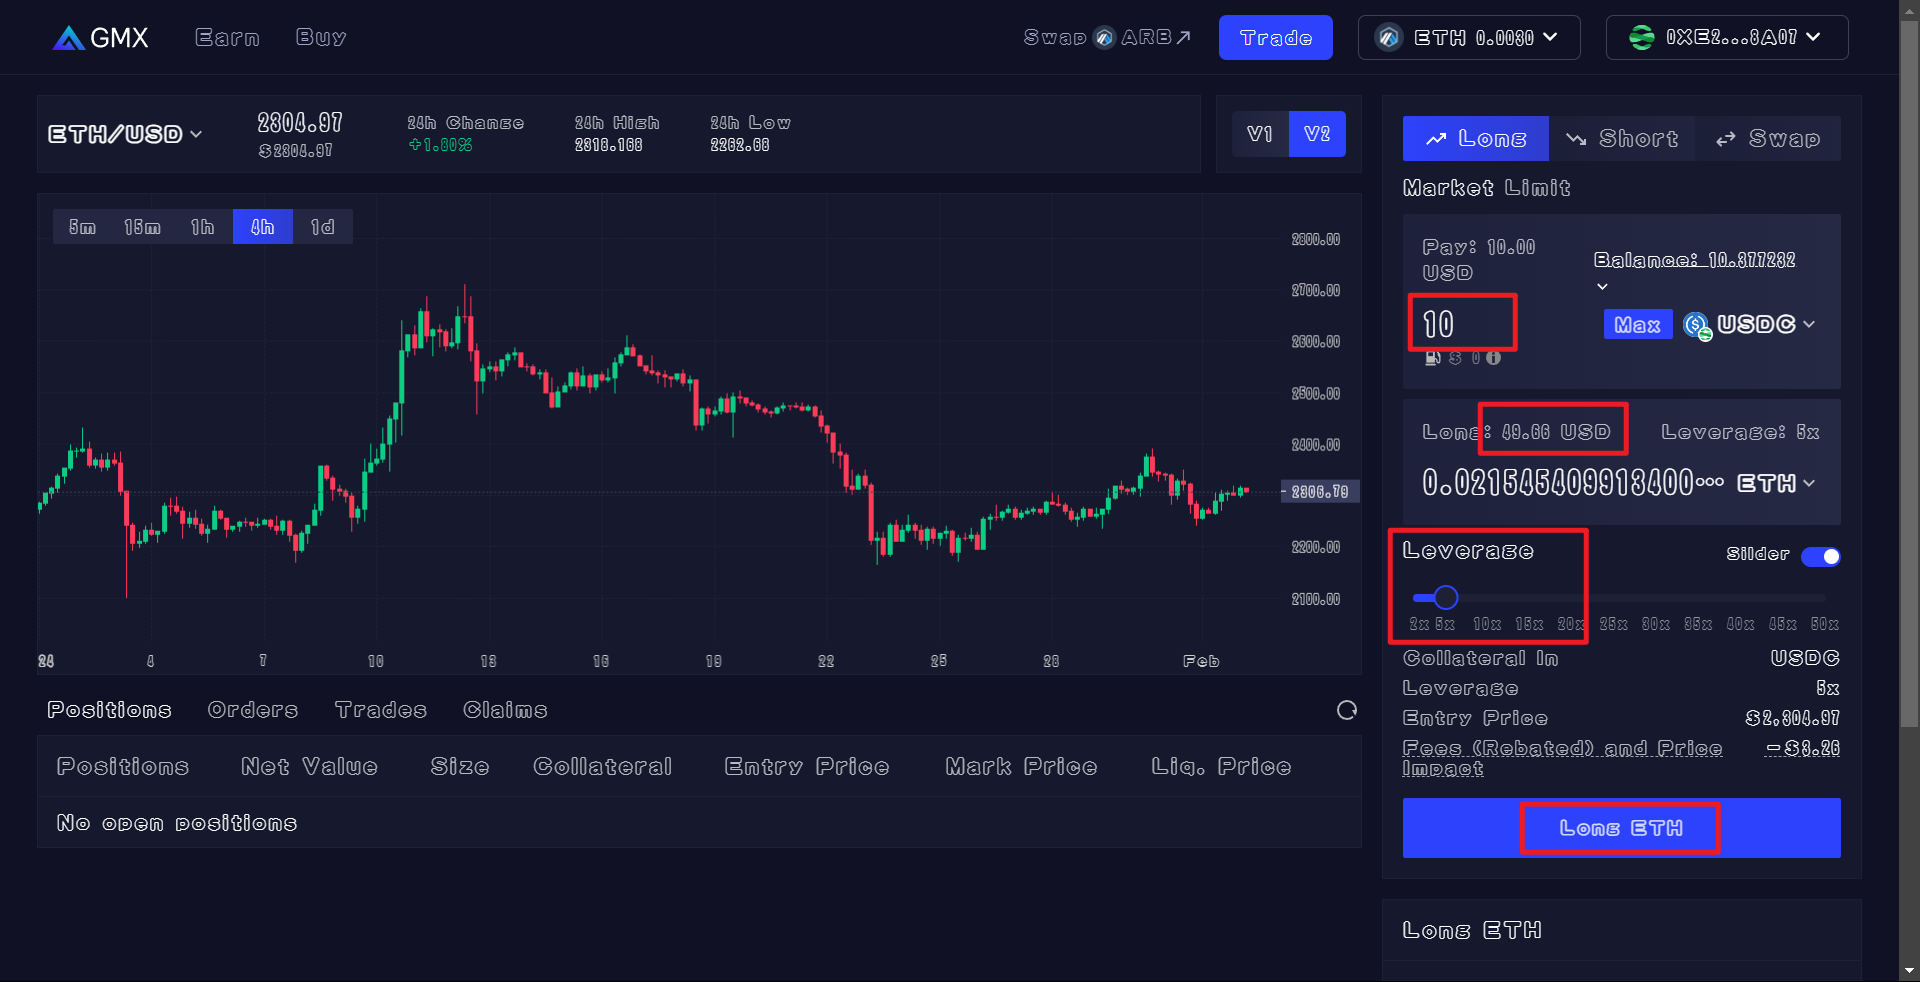Image resolution: width=1920 pixels, height=982 pixels.
Task: Click the trending-down icon on Short tab
Action: (x=1576, y=139)
